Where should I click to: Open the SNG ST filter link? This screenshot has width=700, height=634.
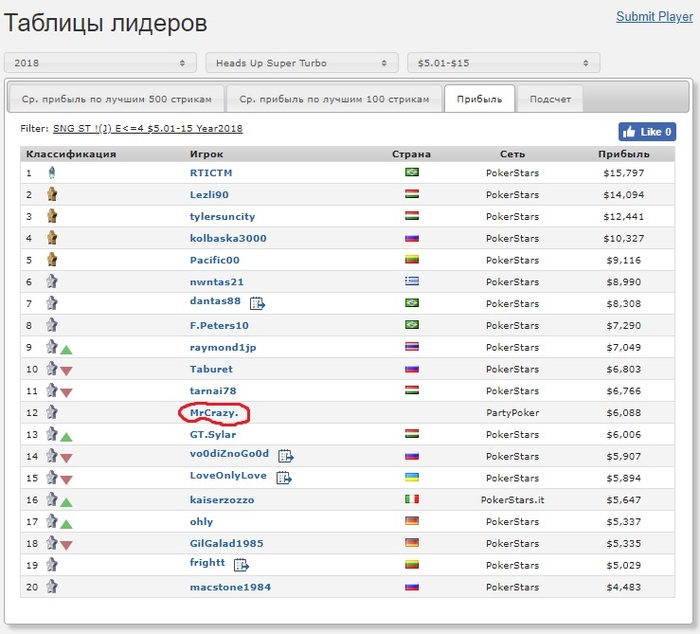coord(148,129)
